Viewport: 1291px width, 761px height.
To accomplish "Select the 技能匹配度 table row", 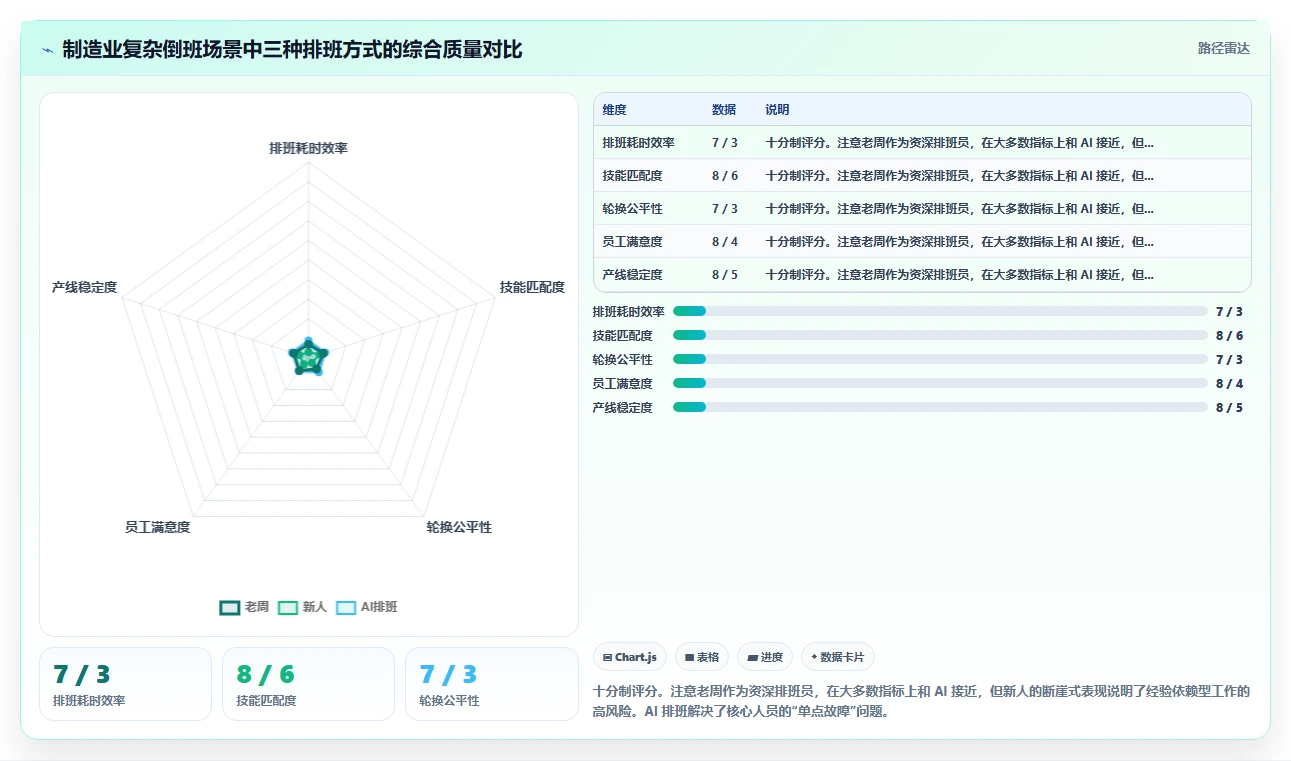I will pos(922,176).
